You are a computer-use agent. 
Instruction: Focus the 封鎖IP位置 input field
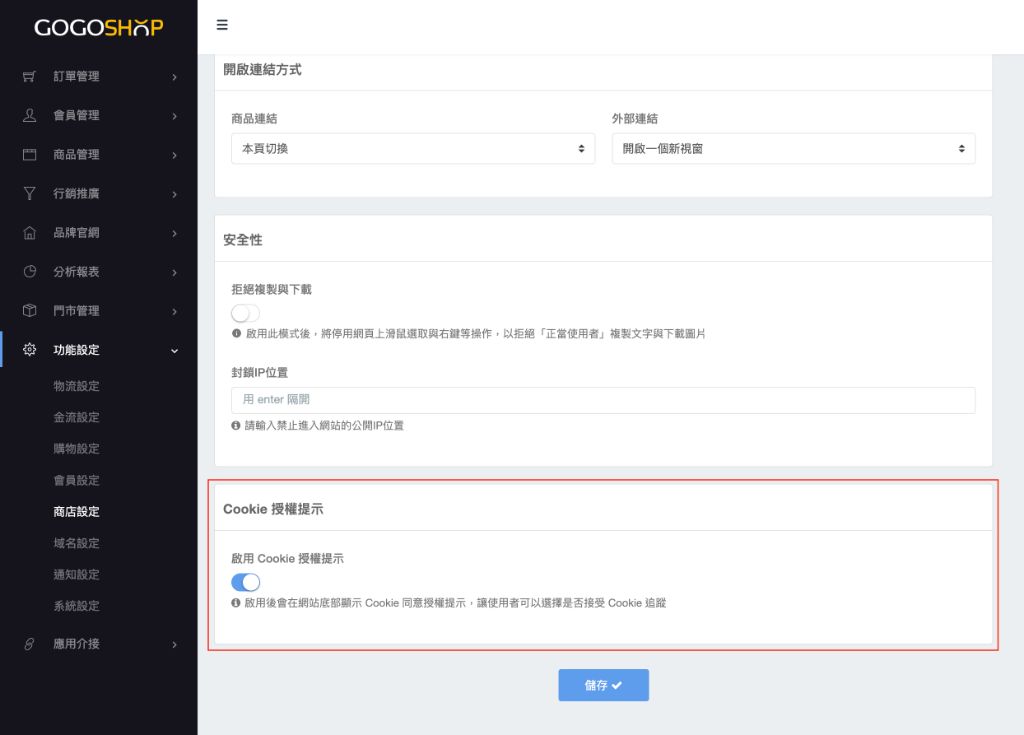(603, 400)
